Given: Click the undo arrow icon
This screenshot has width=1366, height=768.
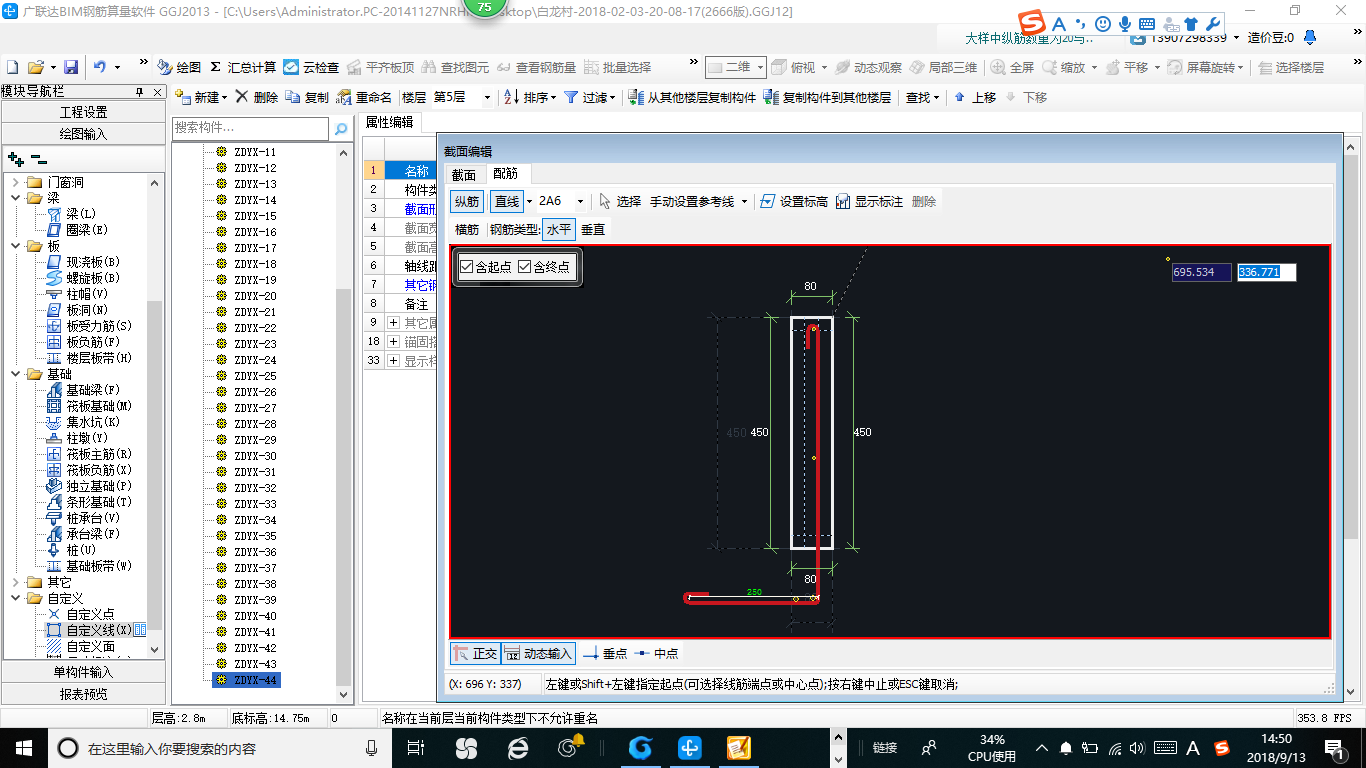Looking at the screenshot, I should coord(100,67).
